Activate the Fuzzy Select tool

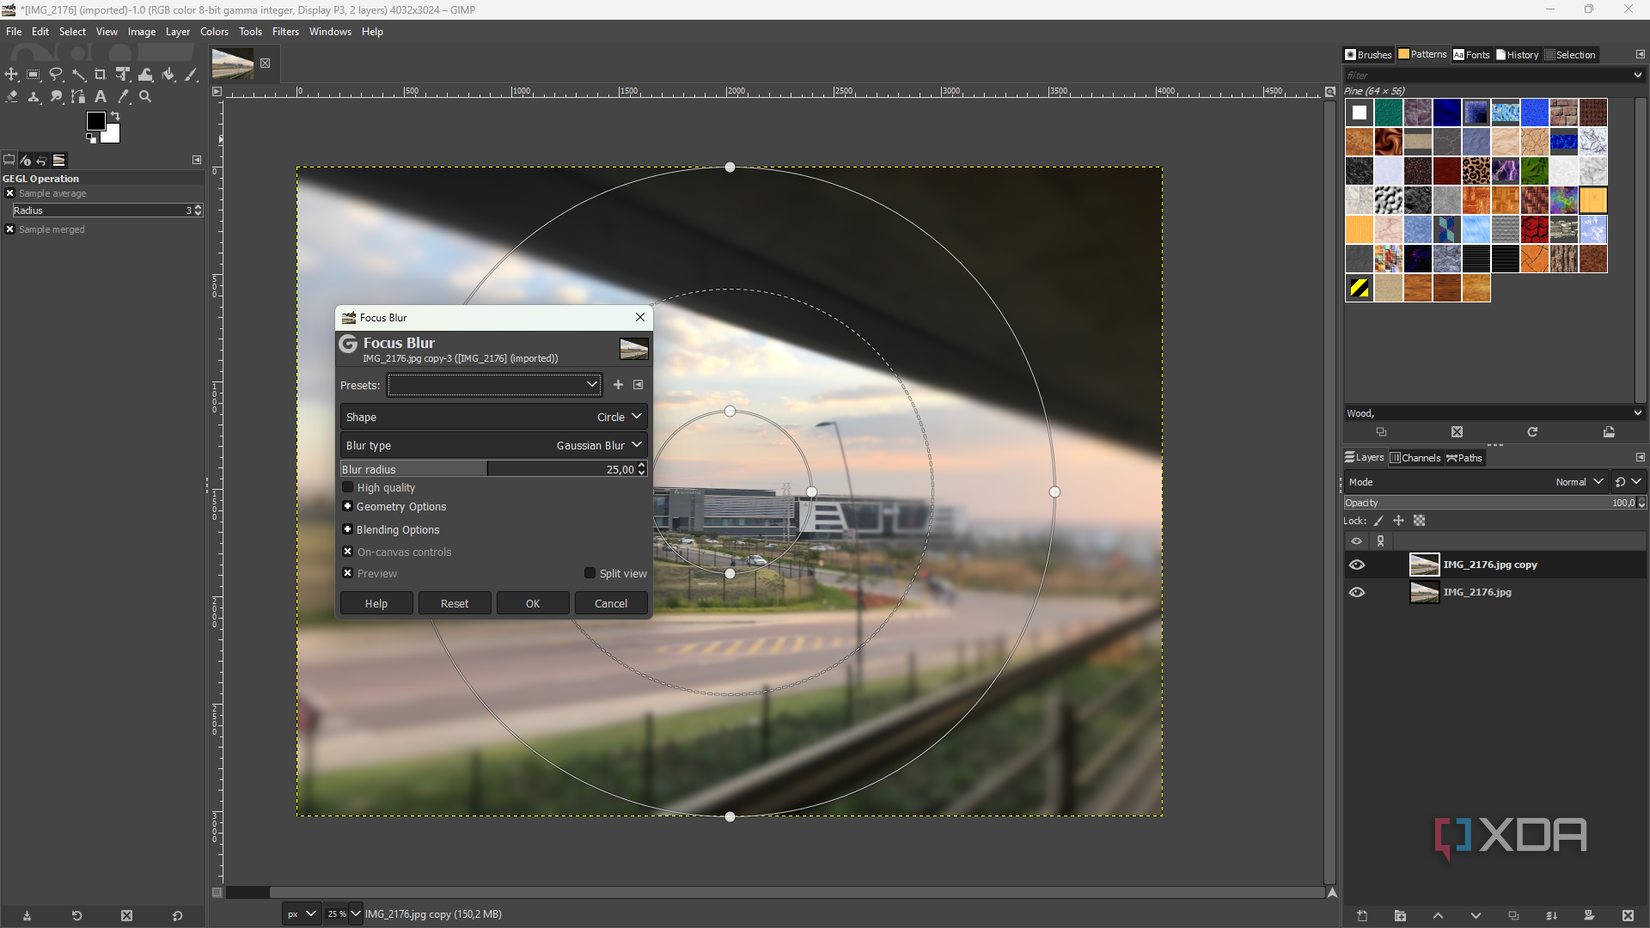point(79,74)
